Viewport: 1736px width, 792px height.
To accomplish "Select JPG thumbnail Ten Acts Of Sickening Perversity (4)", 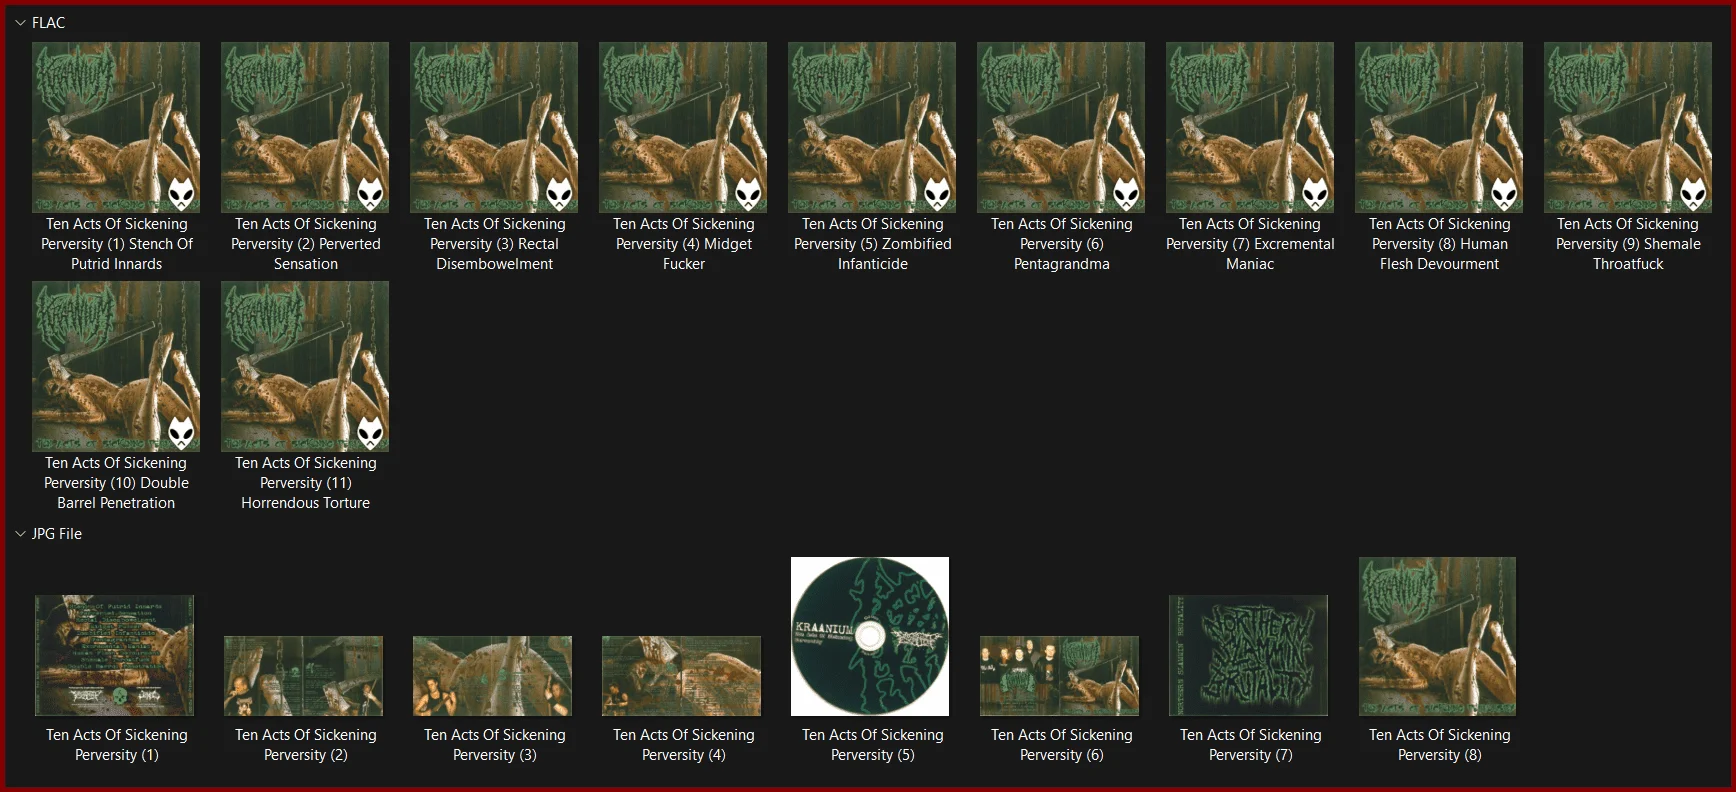I will tap(682, 676).
